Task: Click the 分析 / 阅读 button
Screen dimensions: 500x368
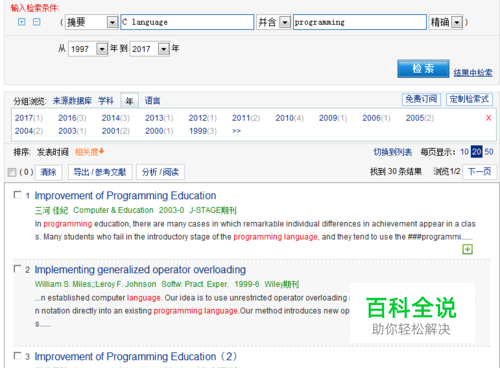Action: point(160,172)
